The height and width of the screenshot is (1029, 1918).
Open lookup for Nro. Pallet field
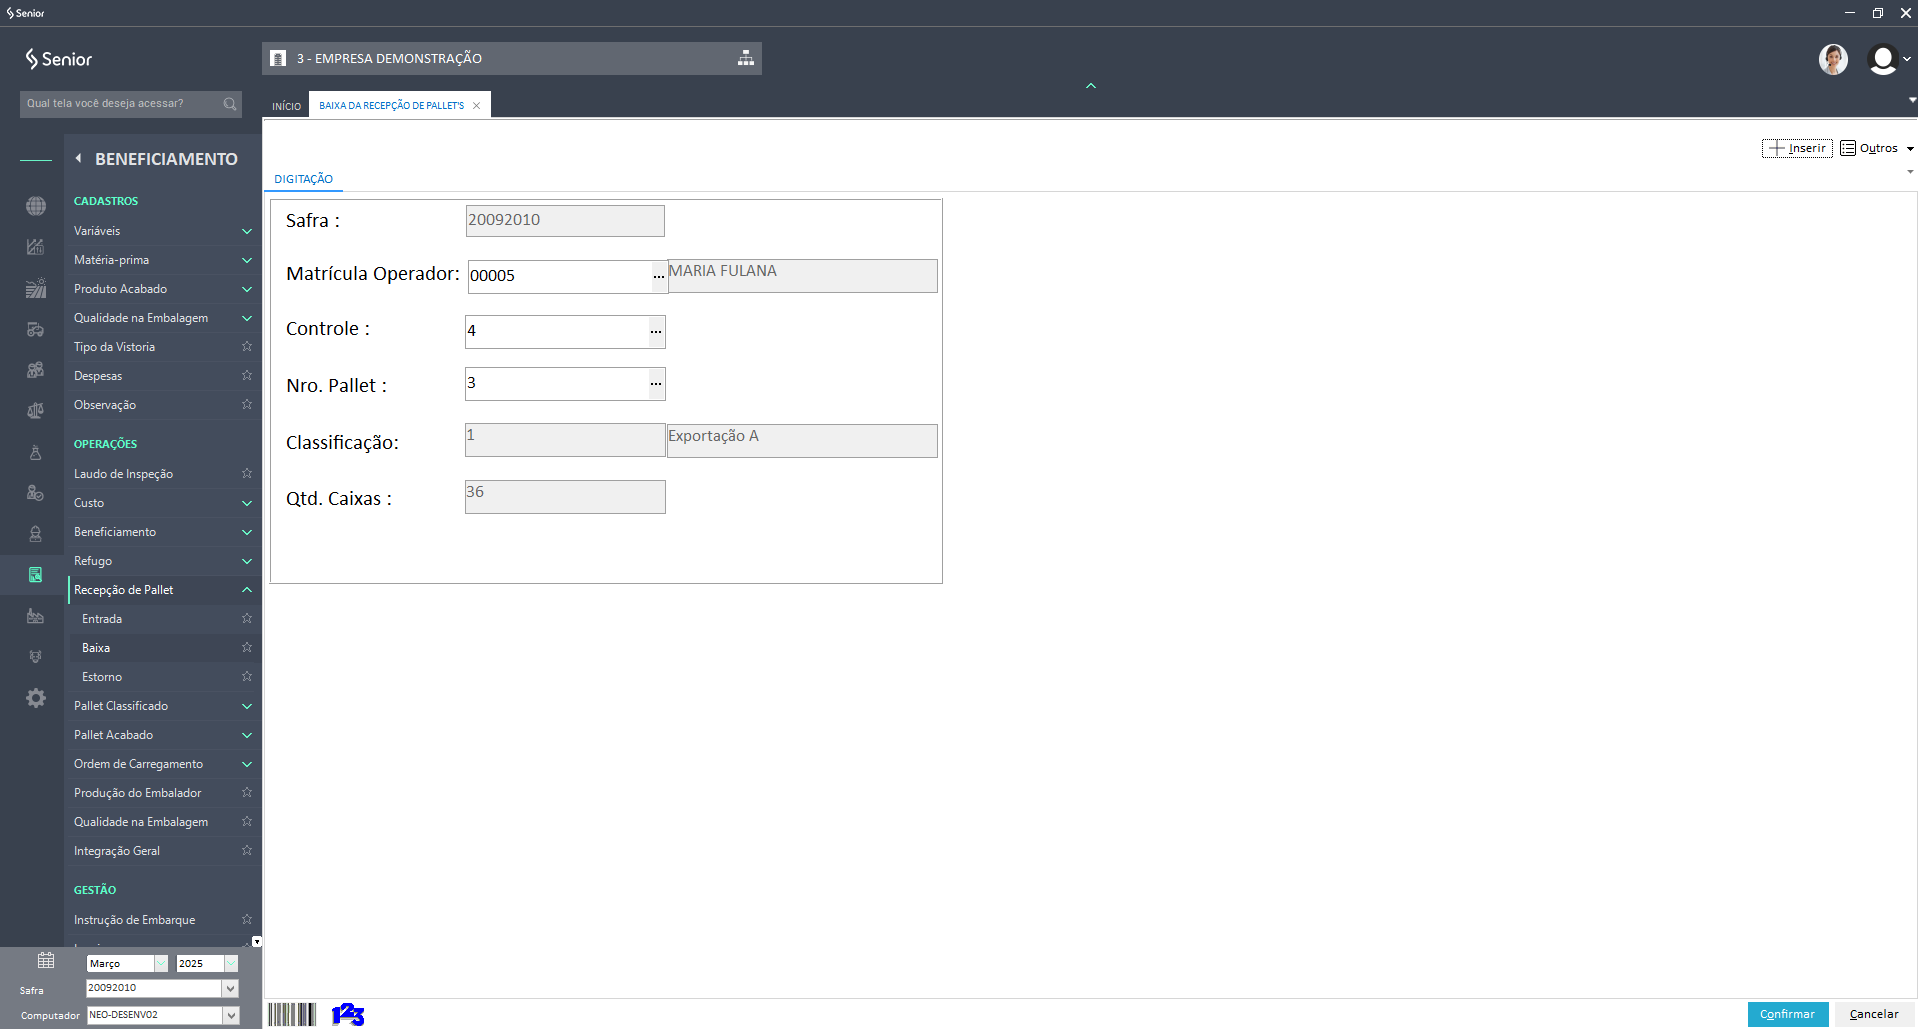pos(656,384)
